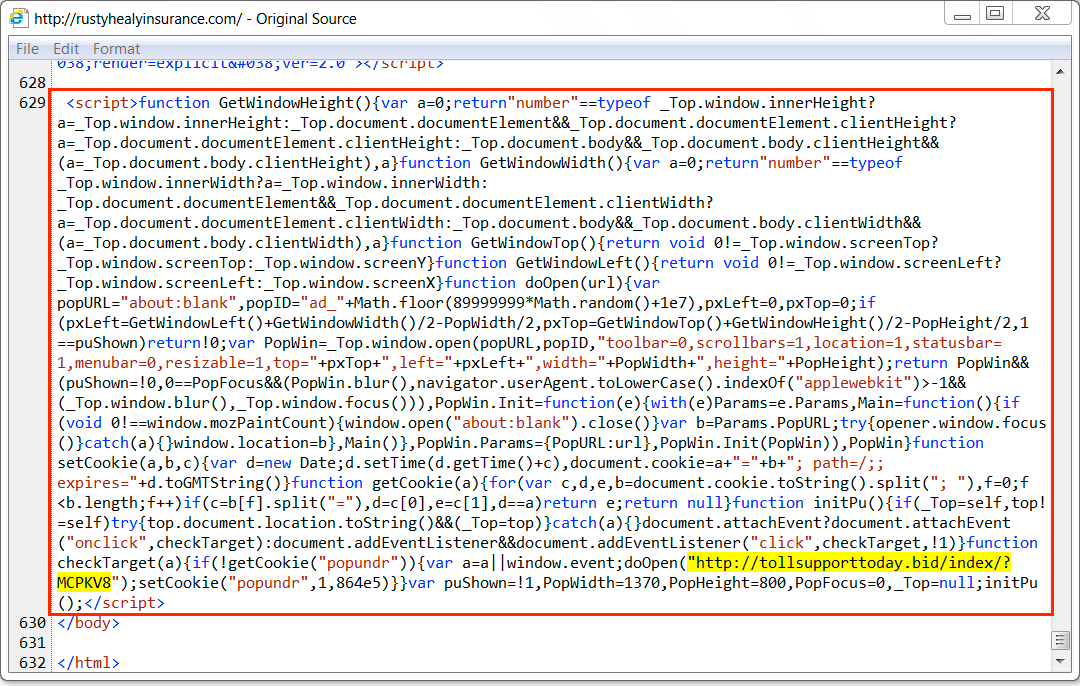This screenshot has height=686, width=1080.
Task: Click the scrollbar up arrow
Action: coord(1060,72)
